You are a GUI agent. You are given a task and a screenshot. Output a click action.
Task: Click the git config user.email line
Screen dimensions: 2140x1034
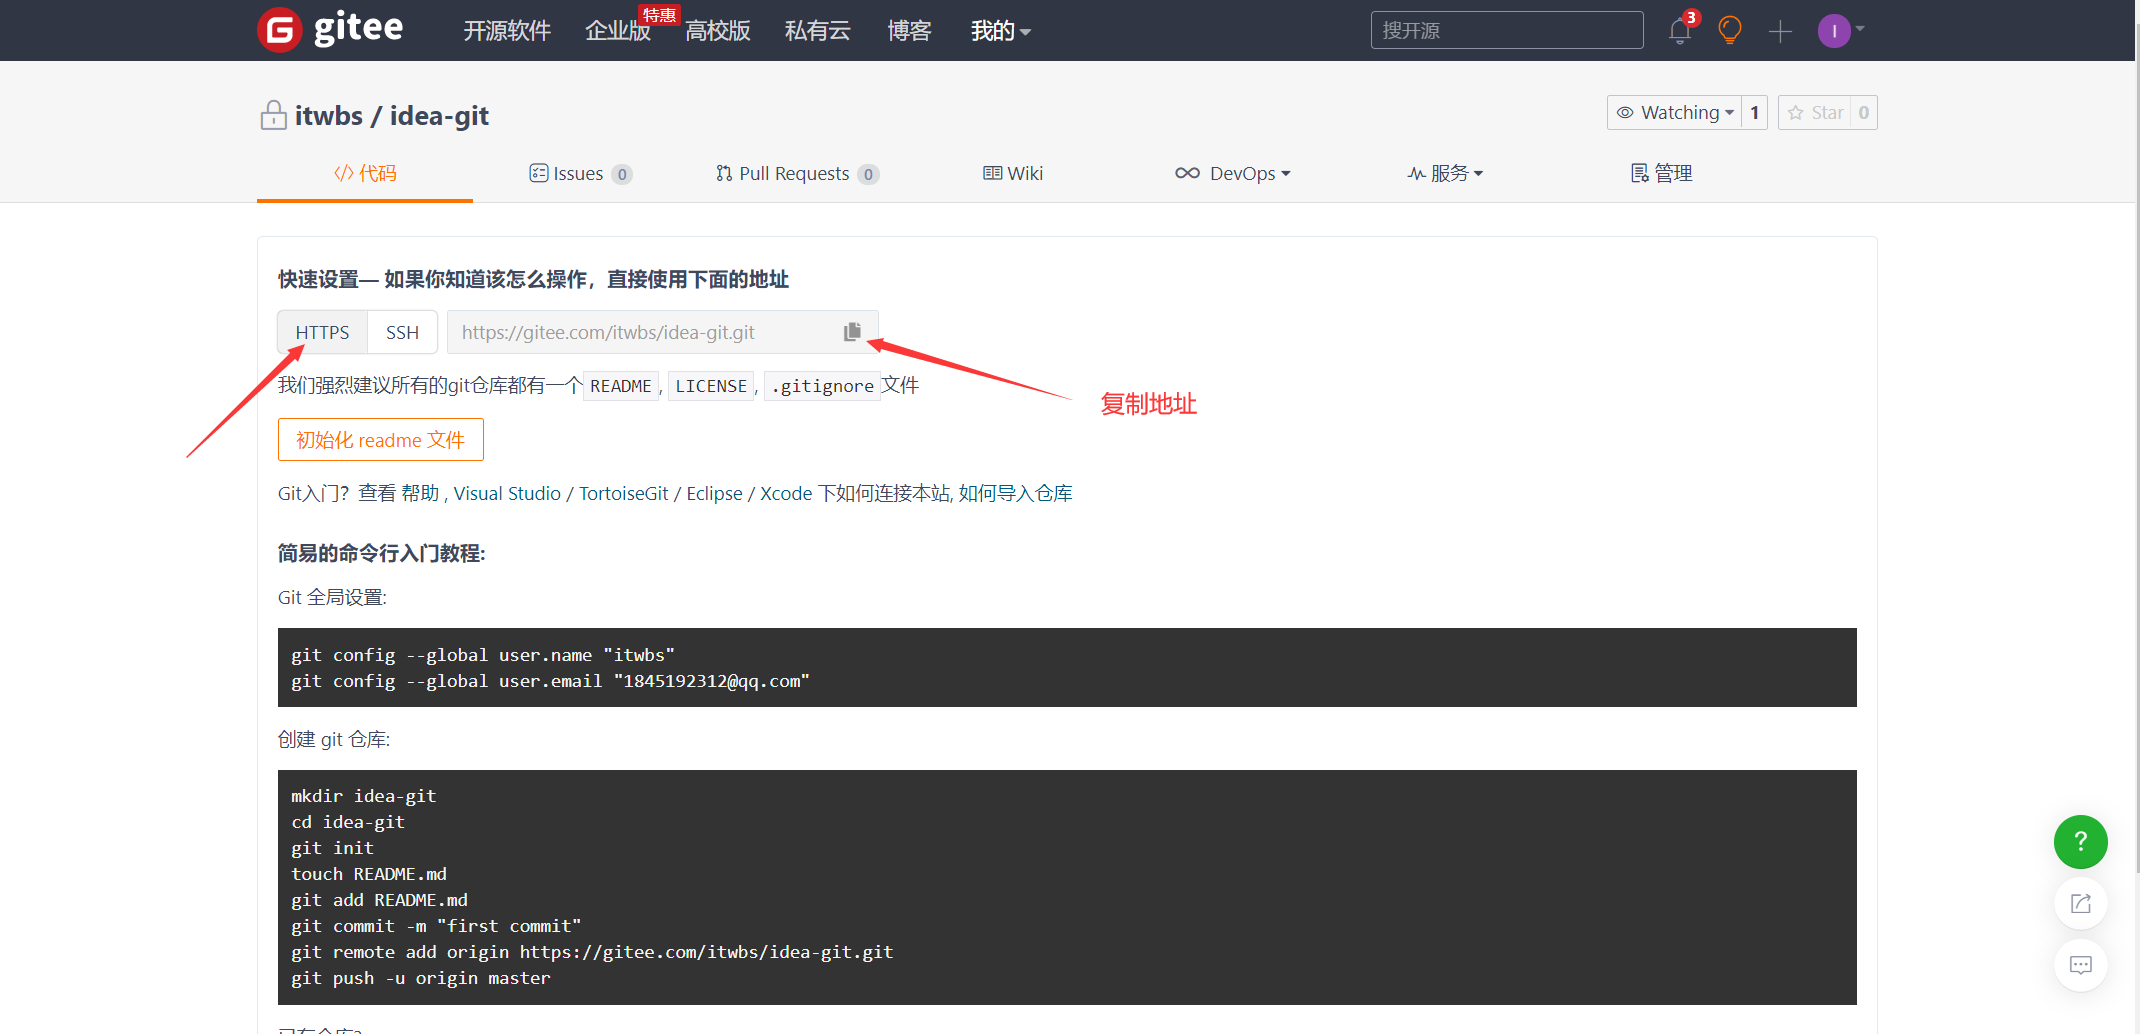coord(550,681)
